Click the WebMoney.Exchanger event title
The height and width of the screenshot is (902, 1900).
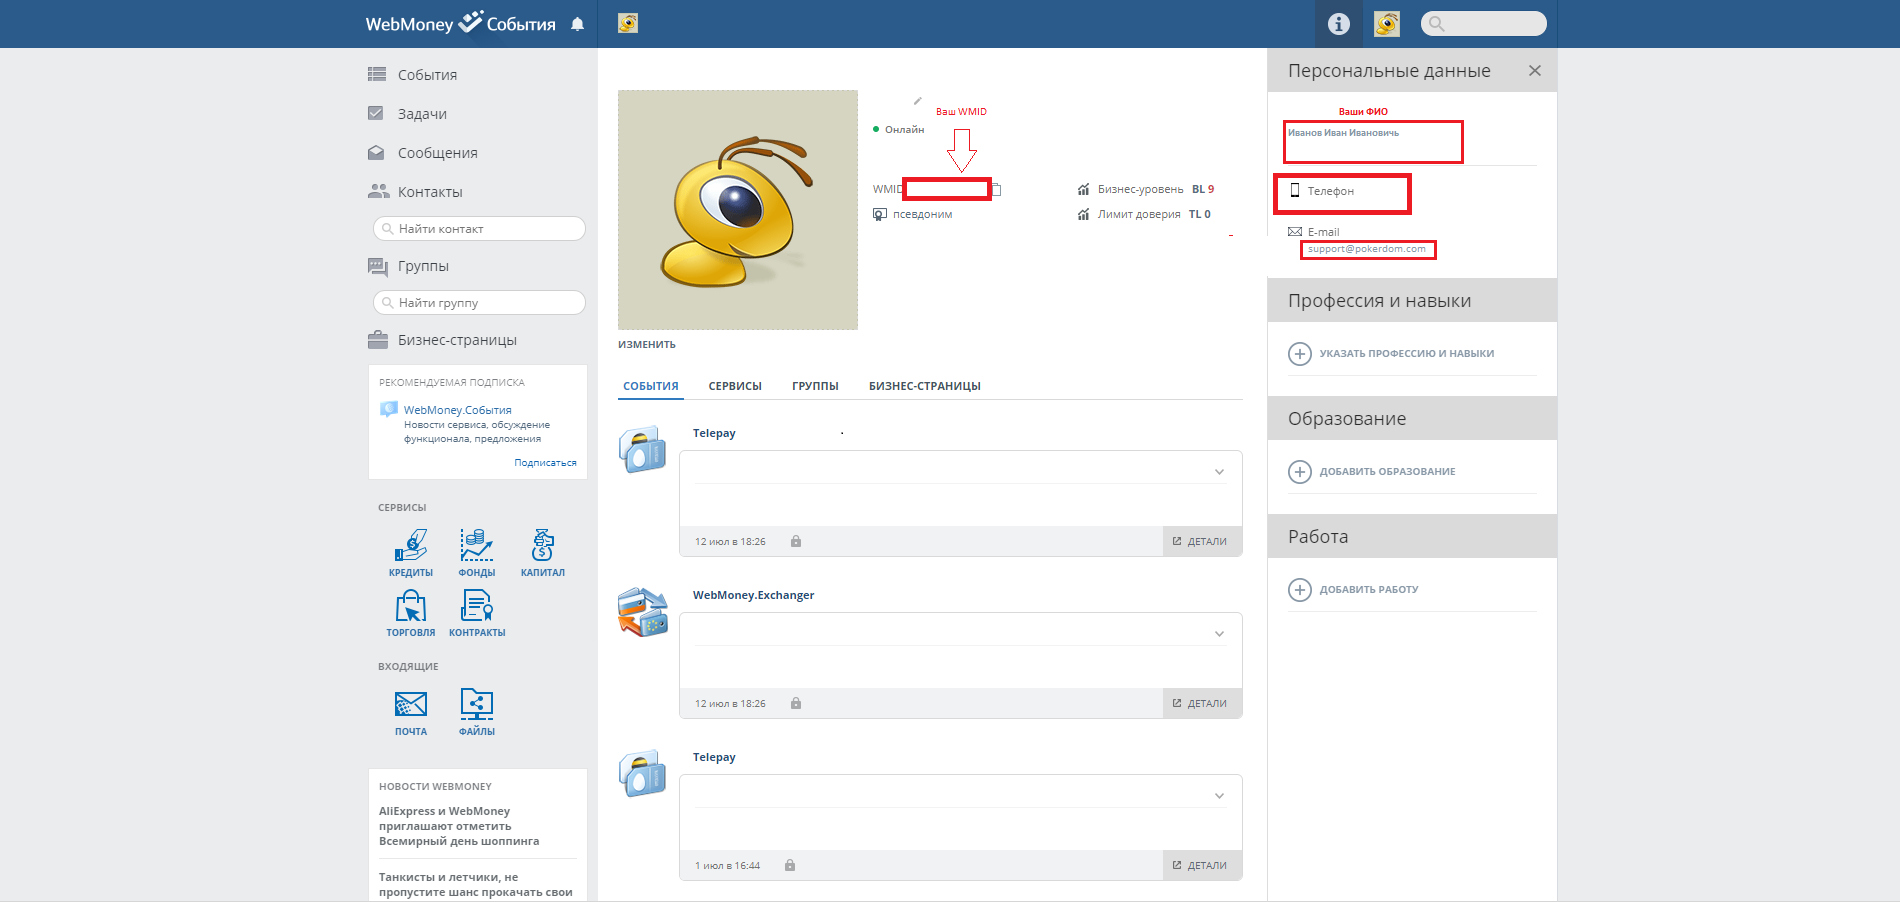coord(753,595)
